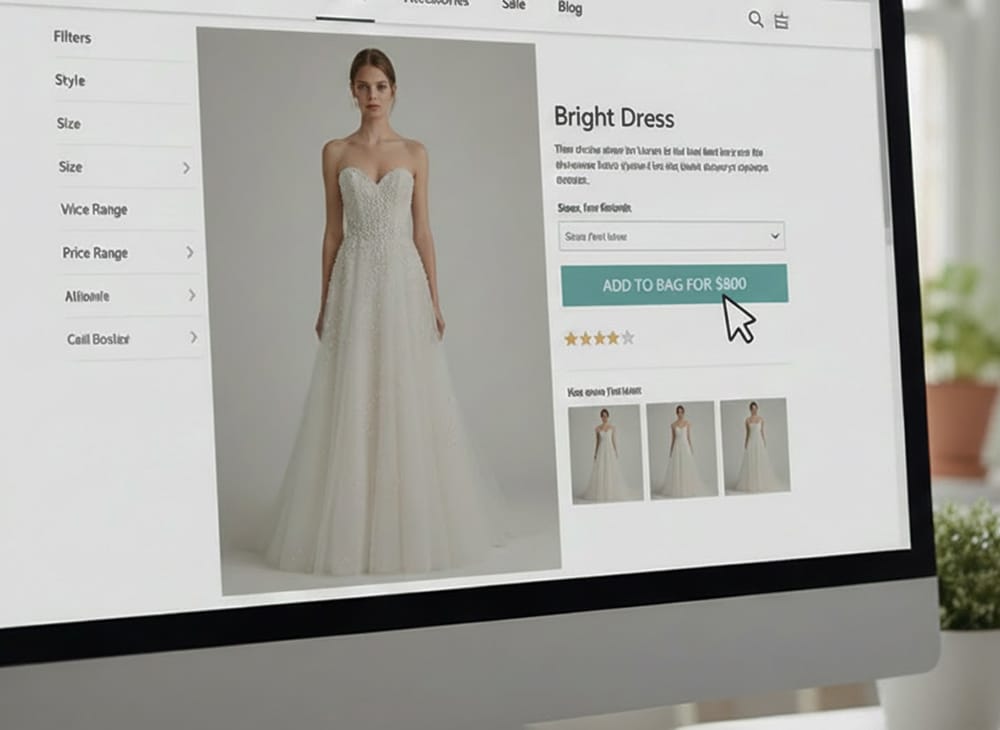The width and height of the screenshot is (1000, 730).
Task: Open the Sale menu item
Action: click(x=513, y=5)
